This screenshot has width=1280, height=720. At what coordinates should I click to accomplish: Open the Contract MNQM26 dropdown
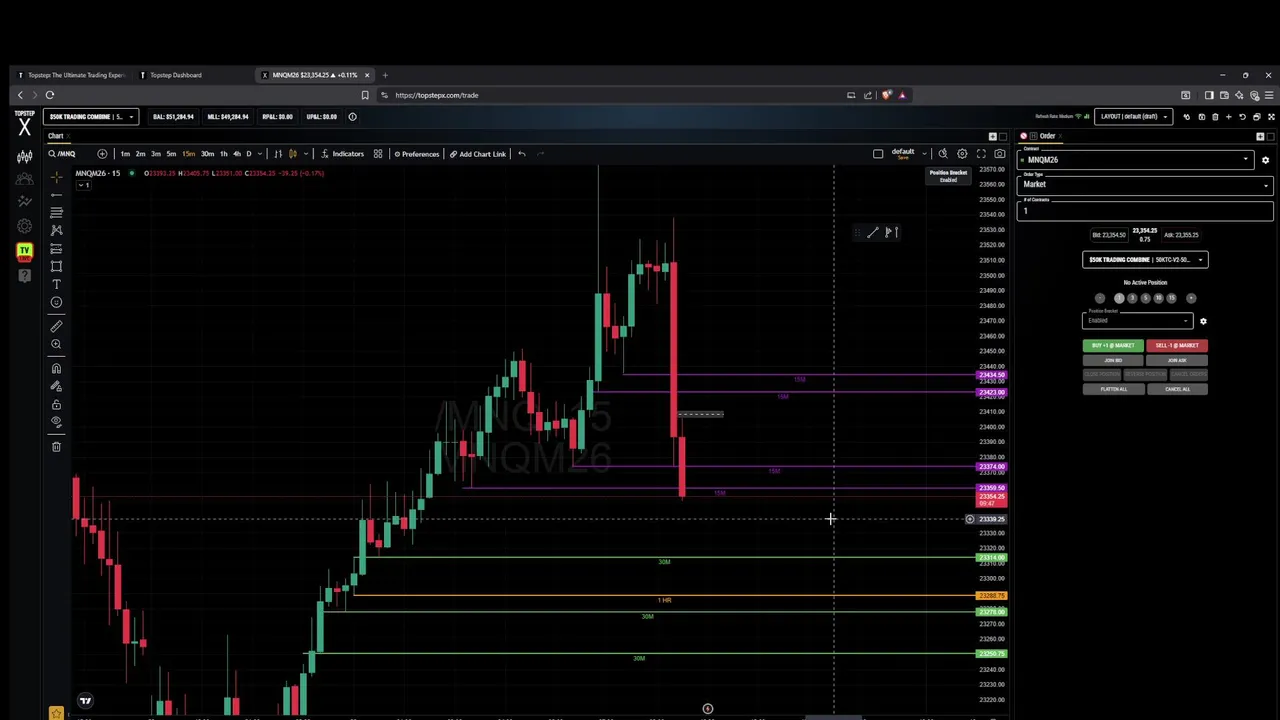point(1137,160)
